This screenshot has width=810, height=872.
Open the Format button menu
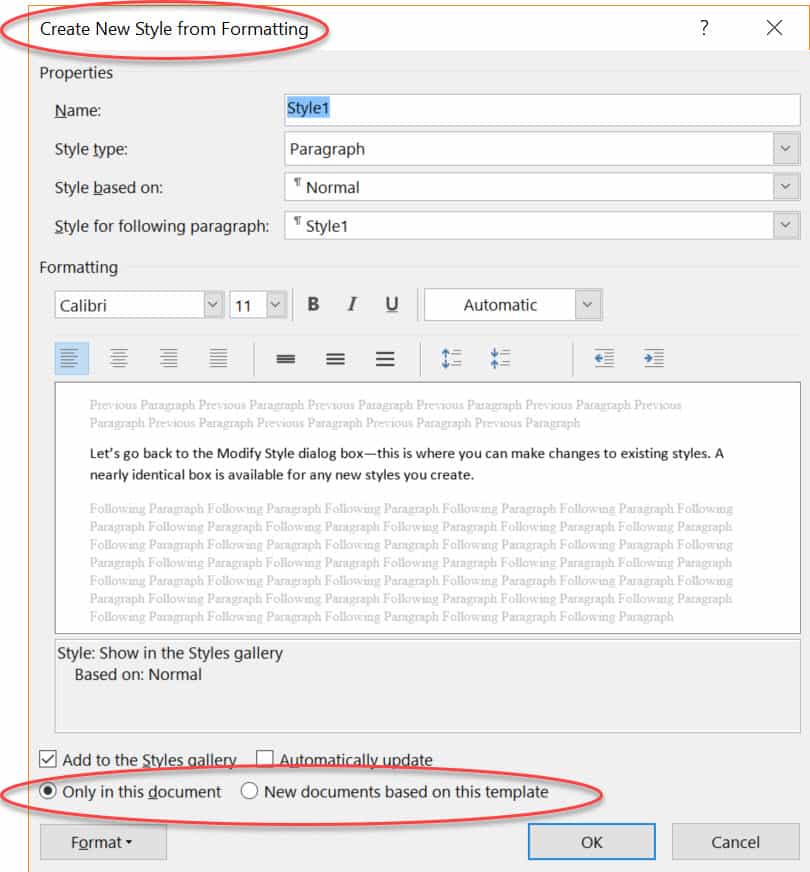103,842
